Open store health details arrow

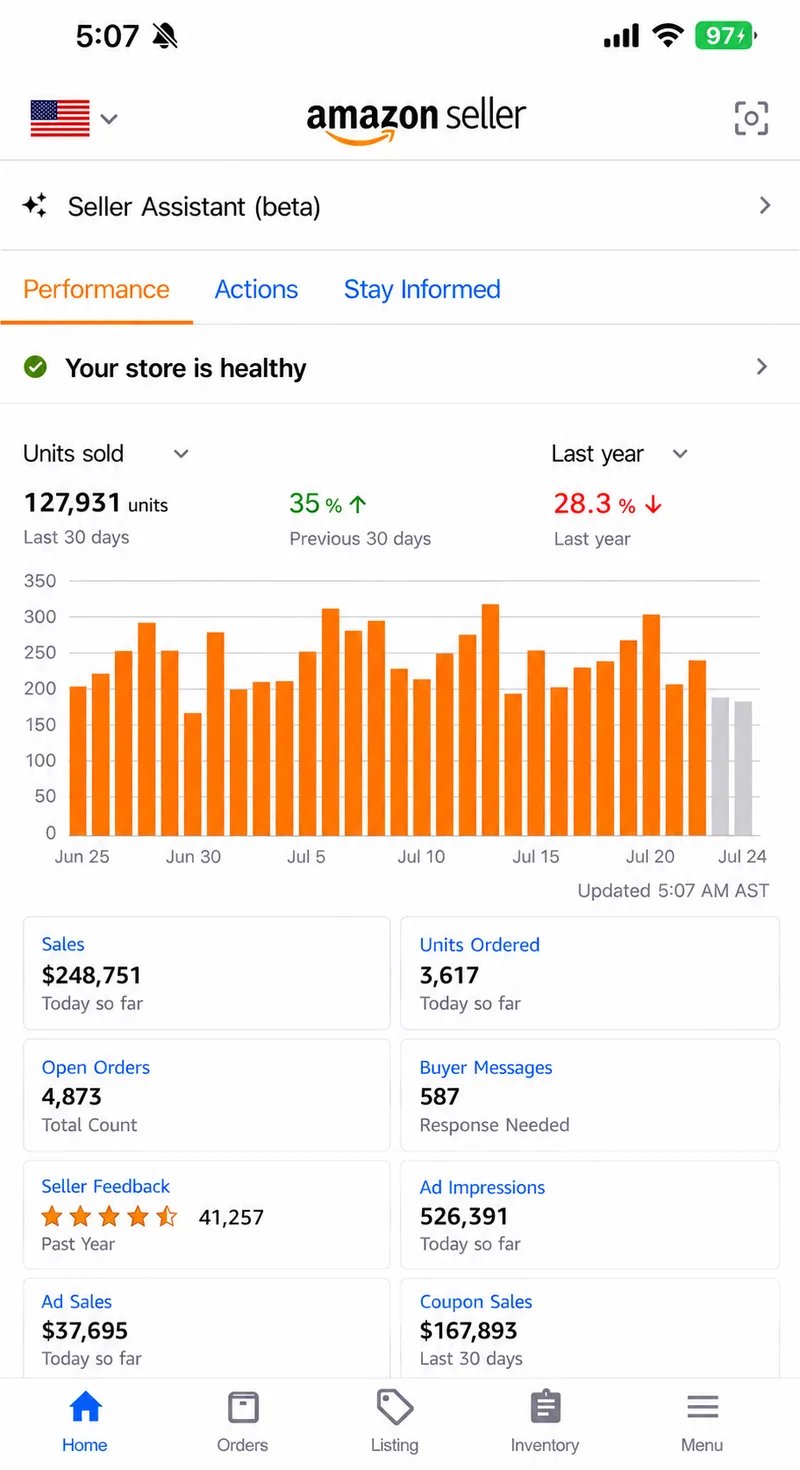click(x=762, y=366)
